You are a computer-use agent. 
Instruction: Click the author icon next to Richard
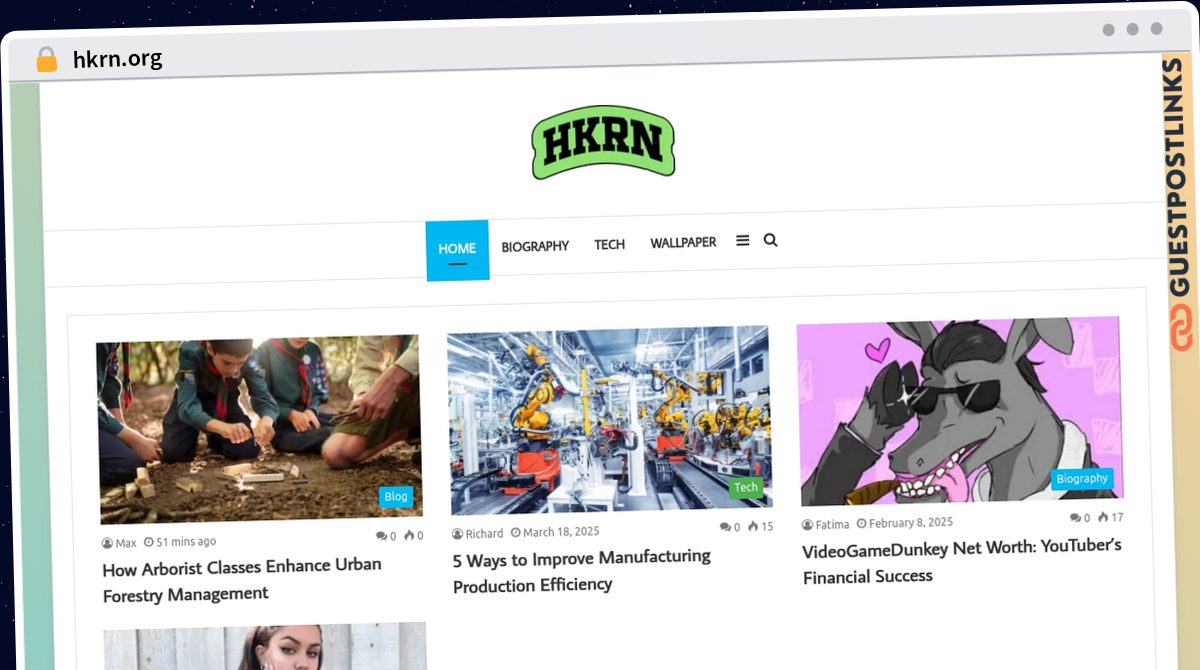[x=457, y=534]
